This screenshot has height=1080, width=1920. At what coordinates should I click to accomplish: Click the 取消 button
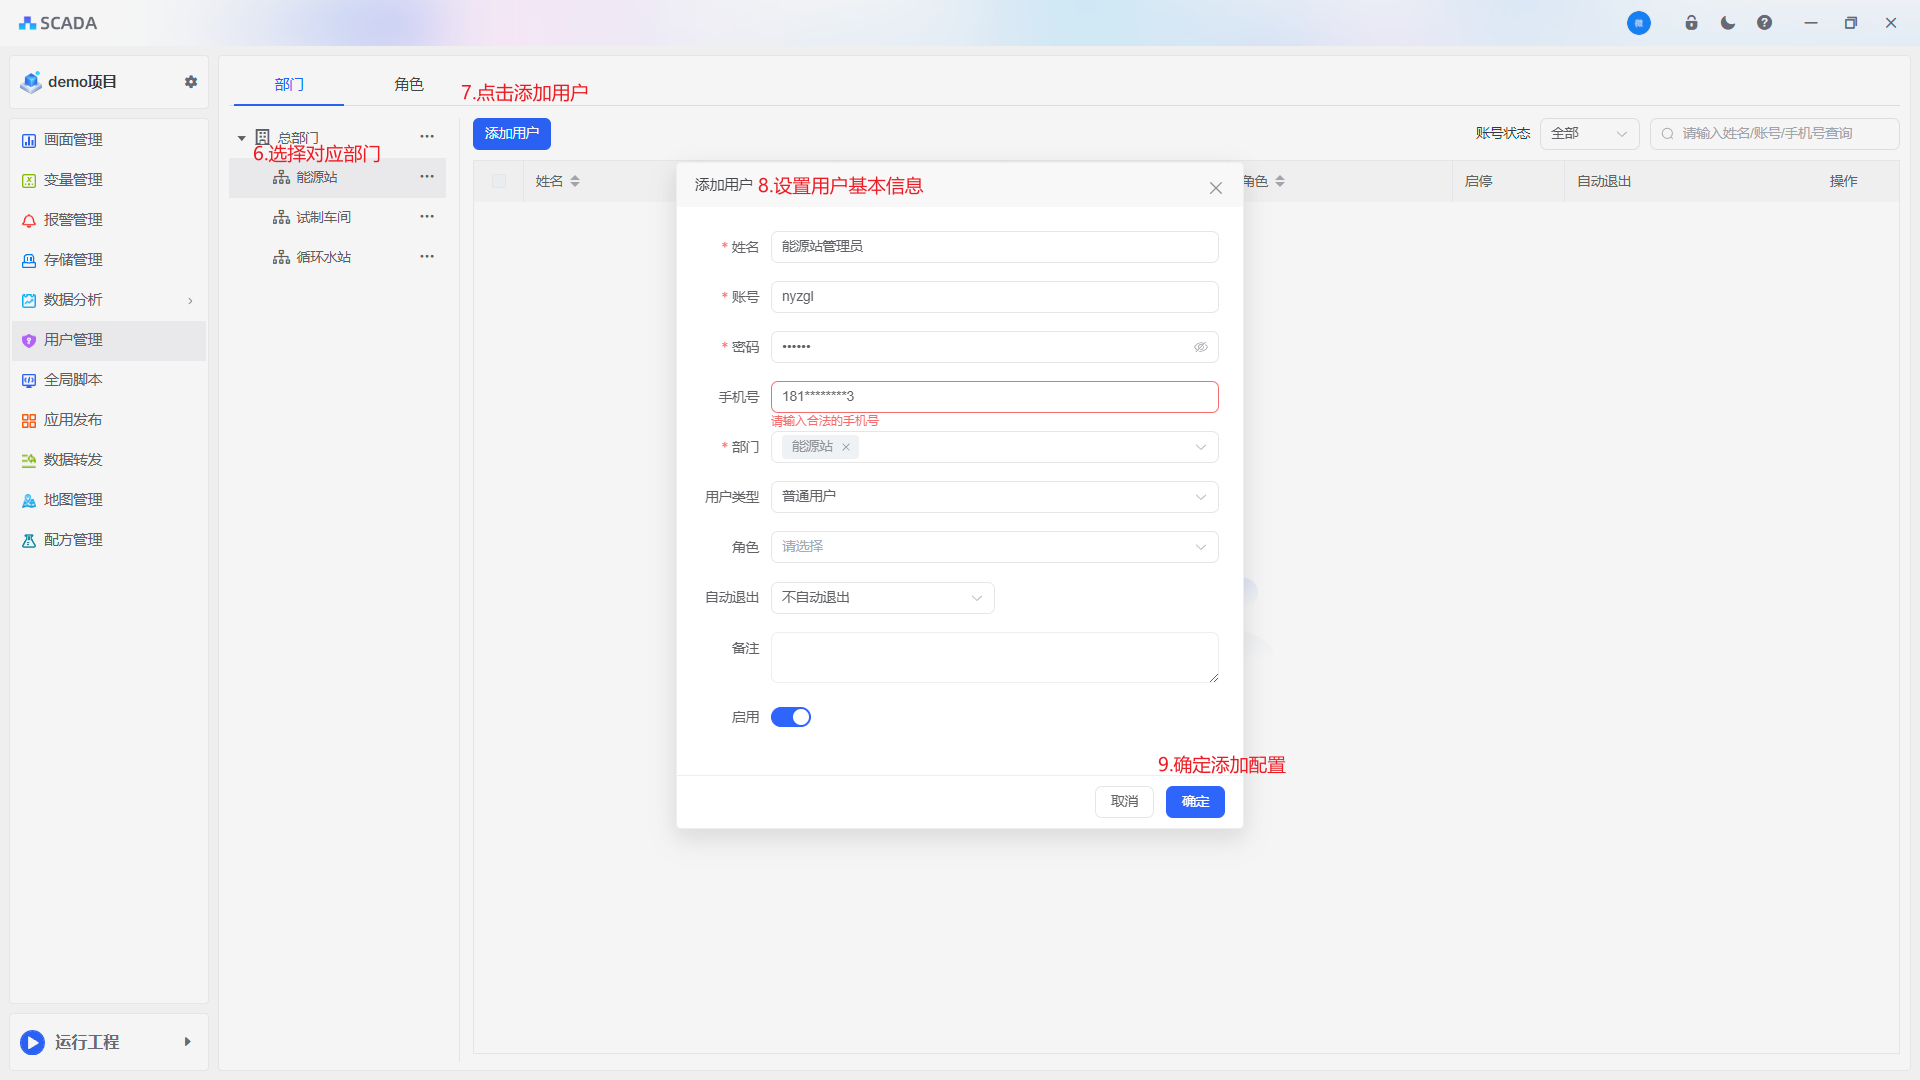tap(1124, 802)
